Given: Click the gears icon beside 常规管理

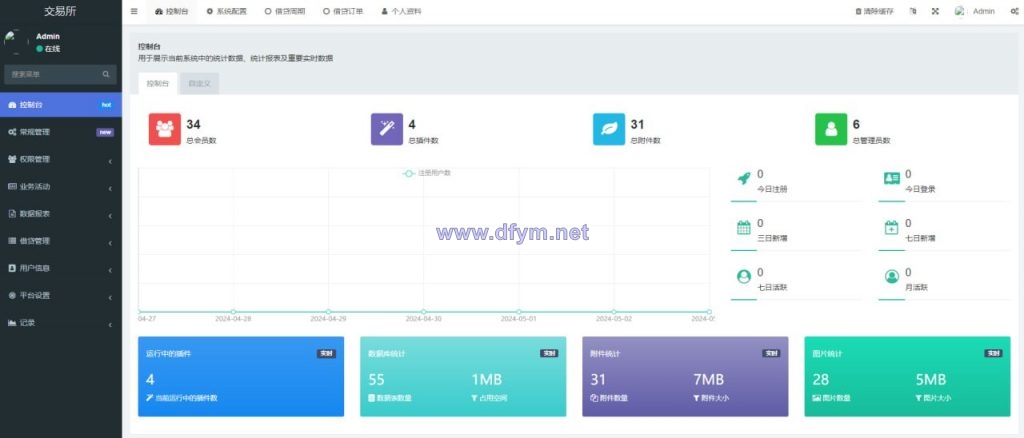Looking at the screenshot, I should [12, 132].
